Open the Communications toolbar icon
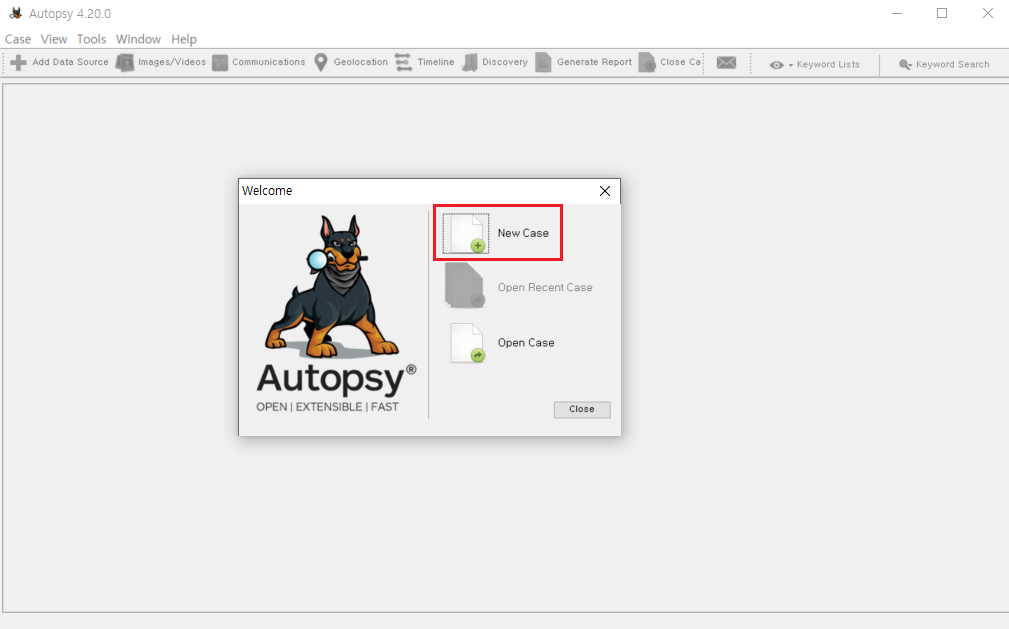Image resolution: width=1009 pixels, height=629 pixels. click(220, 62)
